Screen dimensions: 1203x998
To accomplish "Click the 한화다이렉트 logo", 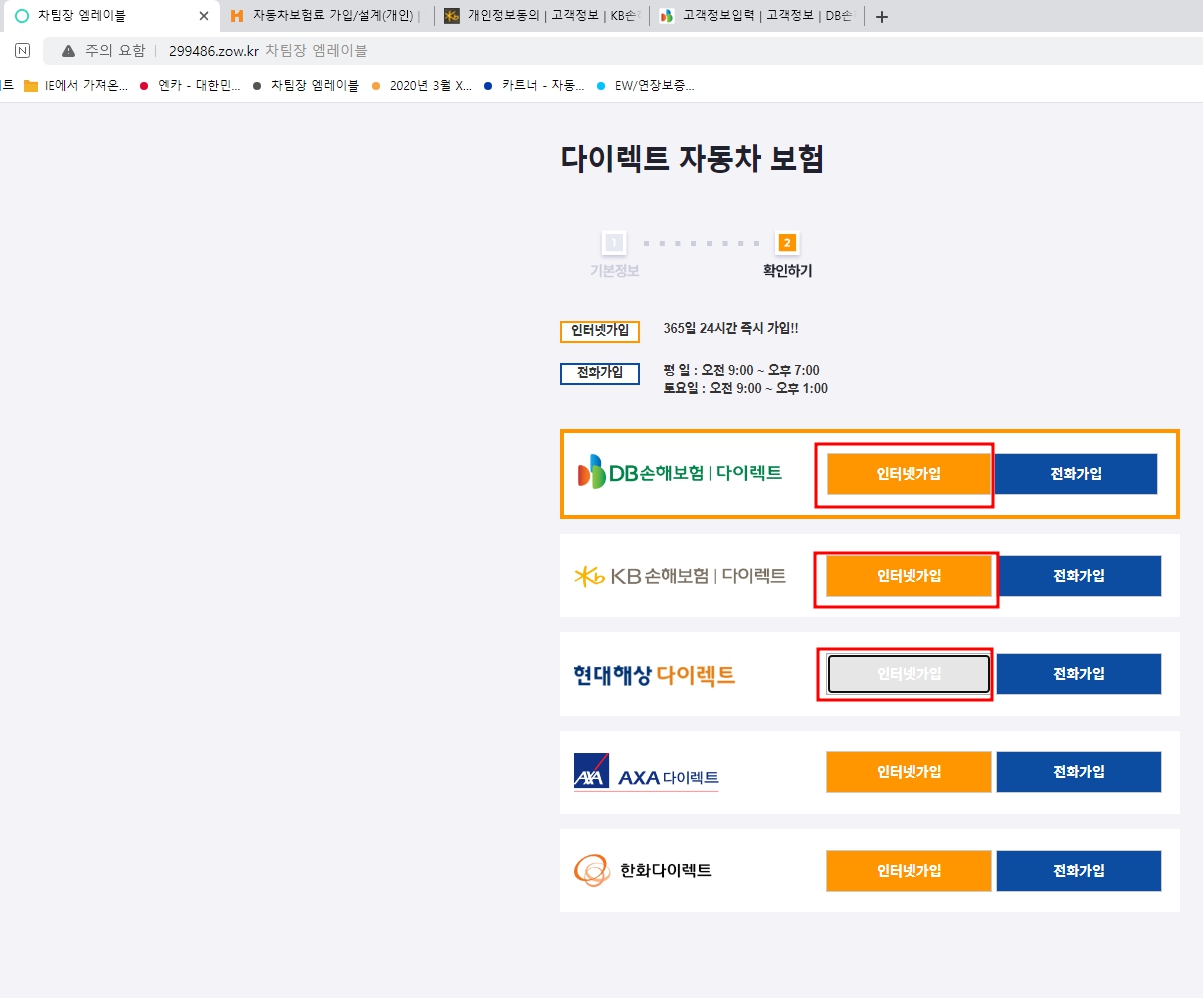I will coord(643,870).
